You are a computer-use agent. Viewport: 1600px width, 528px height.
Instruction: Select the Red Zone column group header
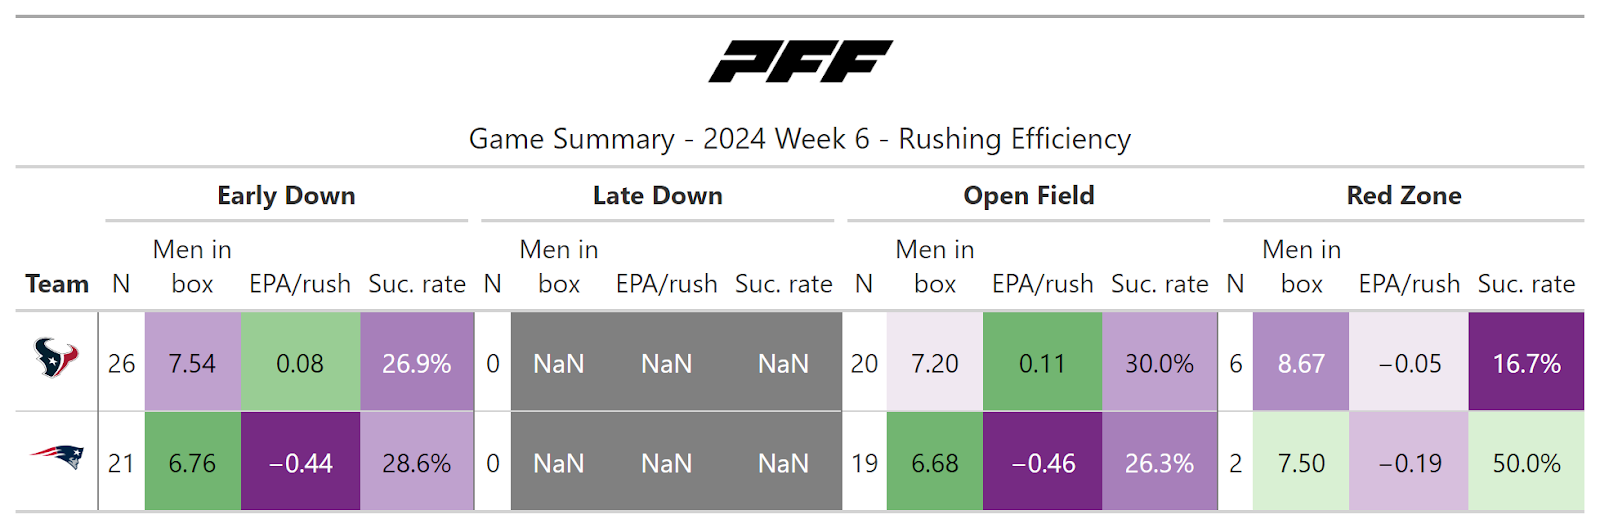pyautogui.click(x=1403, y=196)
